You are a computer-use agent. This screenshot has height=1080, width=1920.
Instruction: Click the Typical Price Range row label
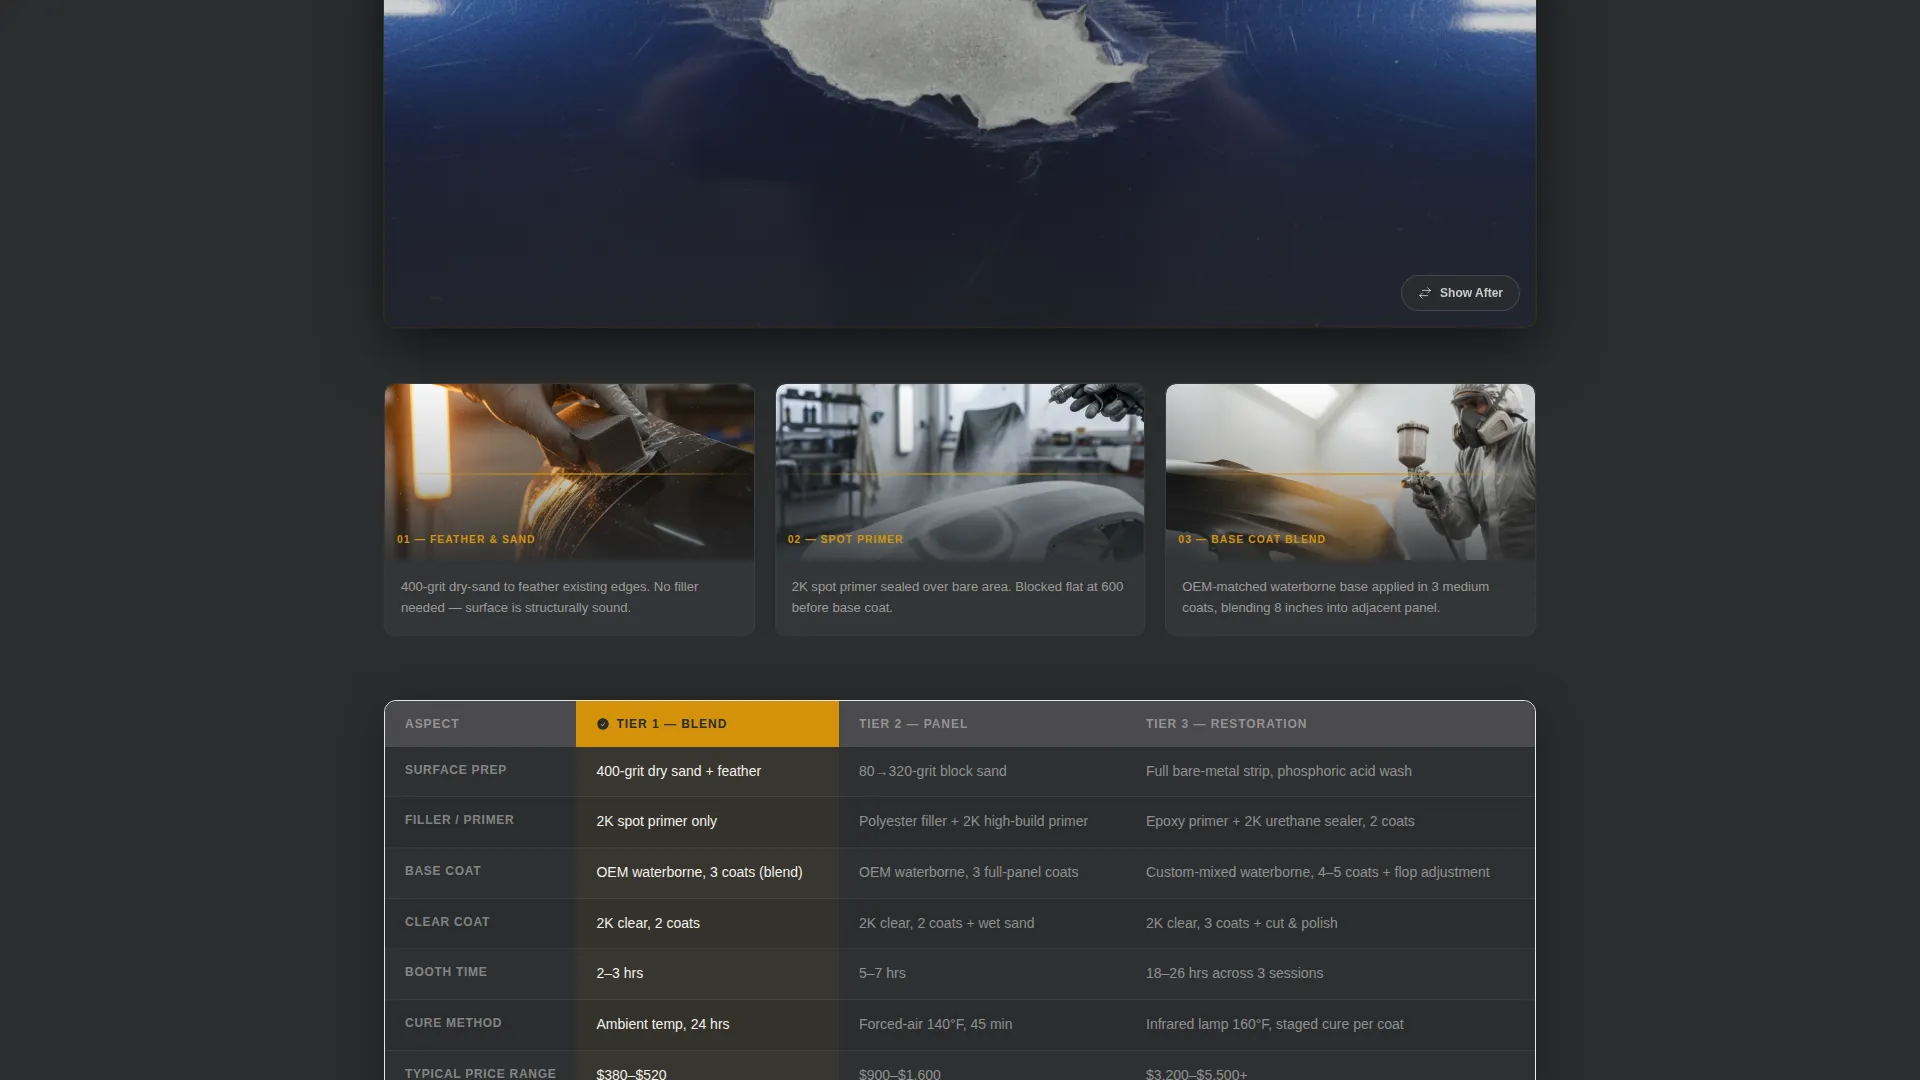480,1073
